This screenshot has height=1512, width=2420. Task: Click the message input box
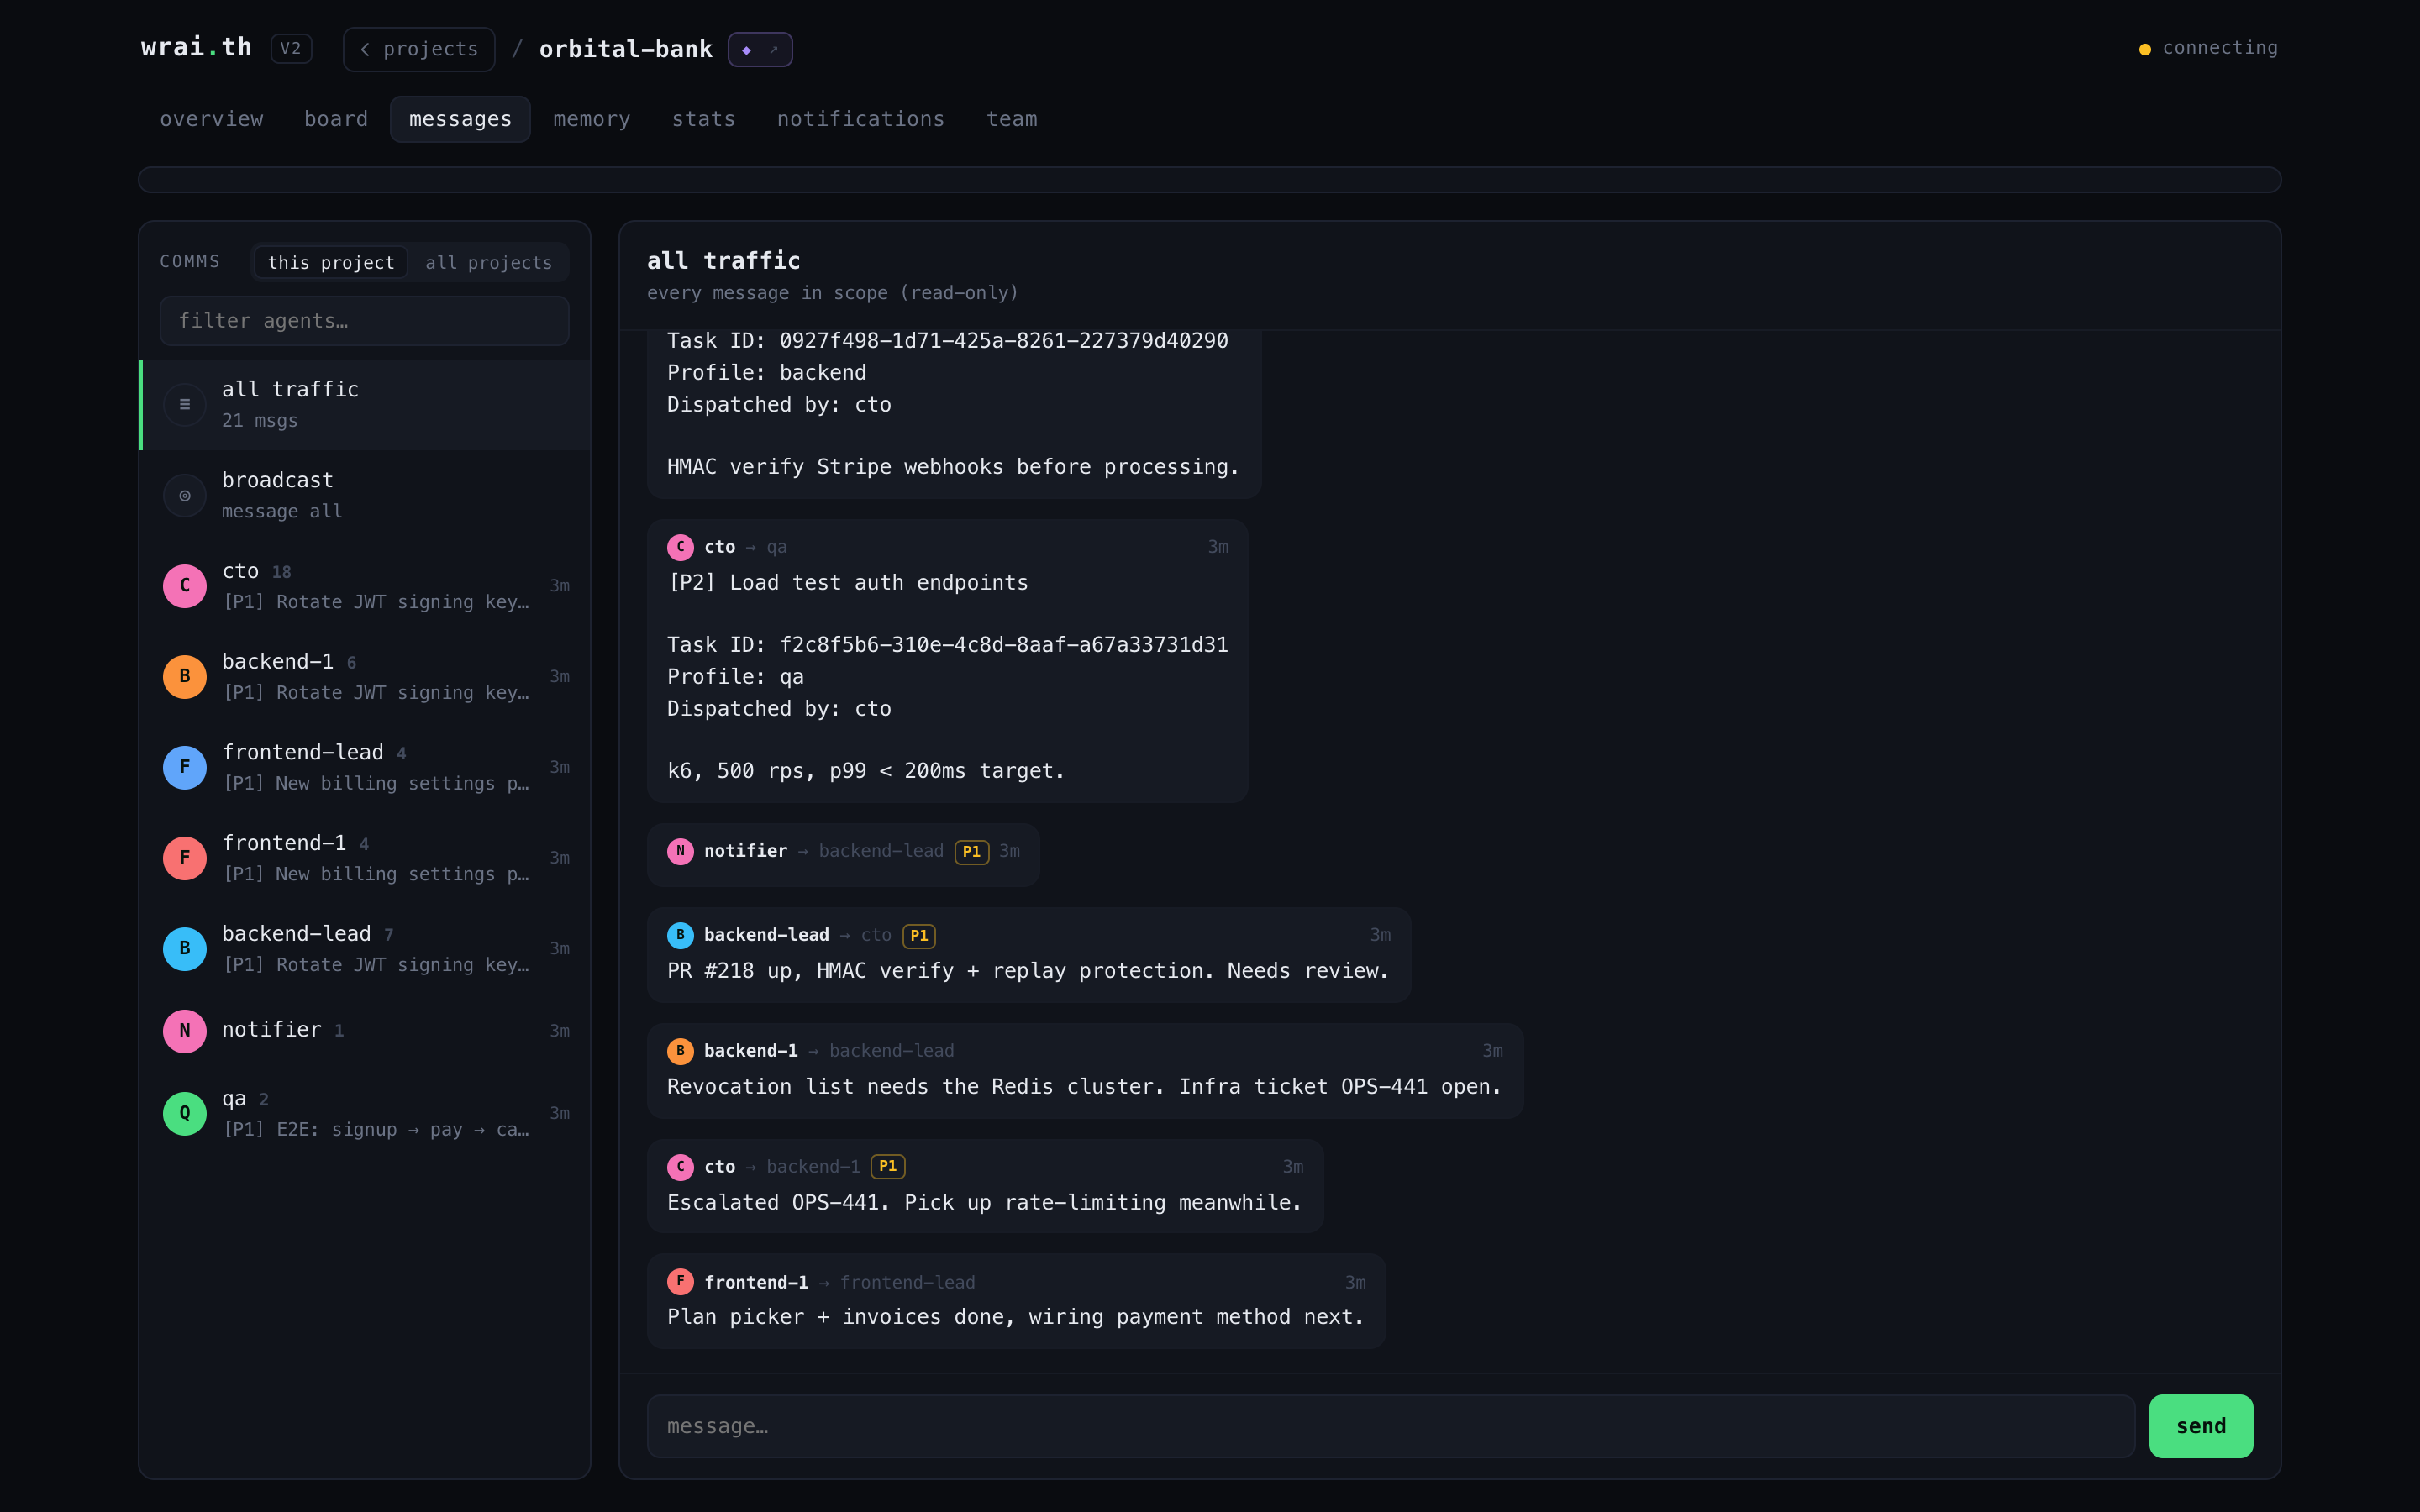[1391, 1426]
